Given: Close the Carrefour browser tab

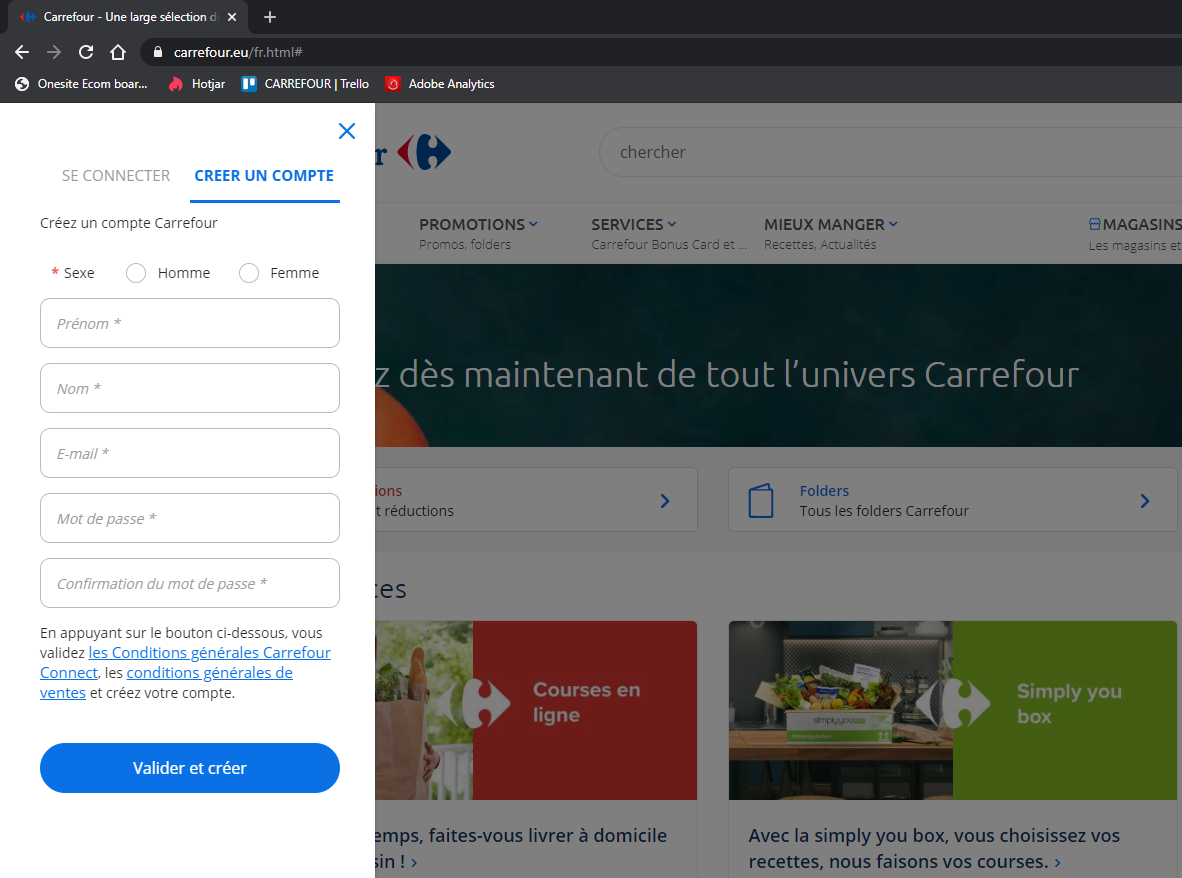Looking at the screenshot, I should [x=232, y=17].
